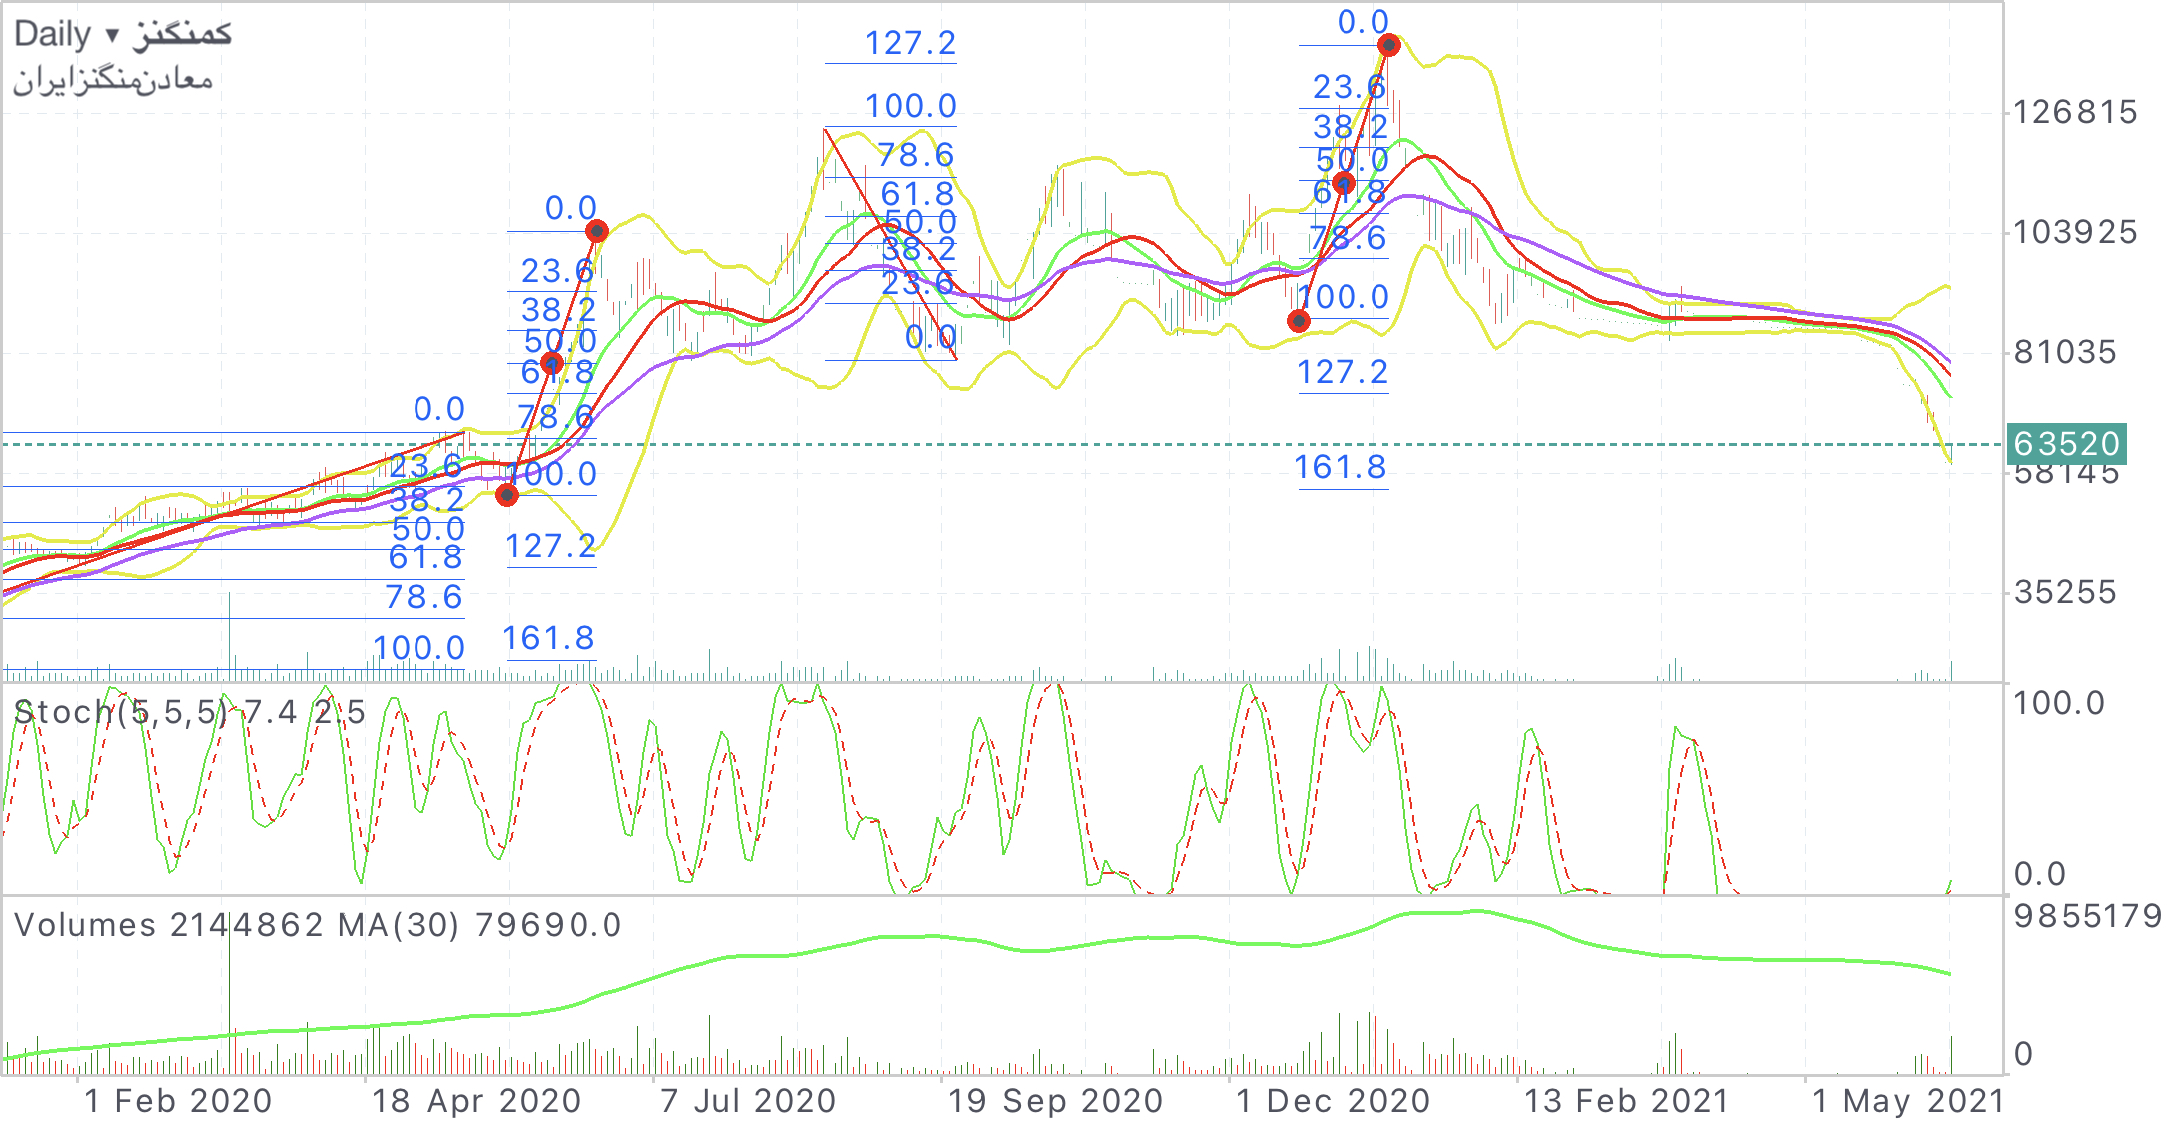
Task: Click the 19 Sep 2020 date marker
Action: coord(1055,1101)
